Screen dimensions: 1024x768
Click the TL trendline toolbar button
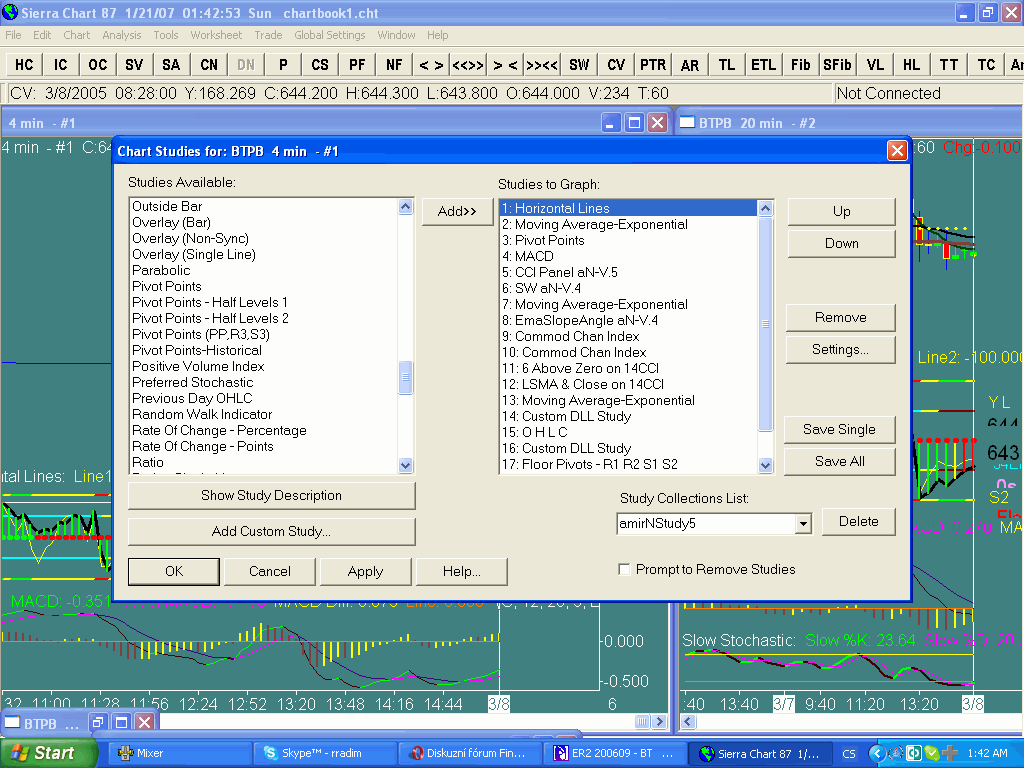[726, 64]
